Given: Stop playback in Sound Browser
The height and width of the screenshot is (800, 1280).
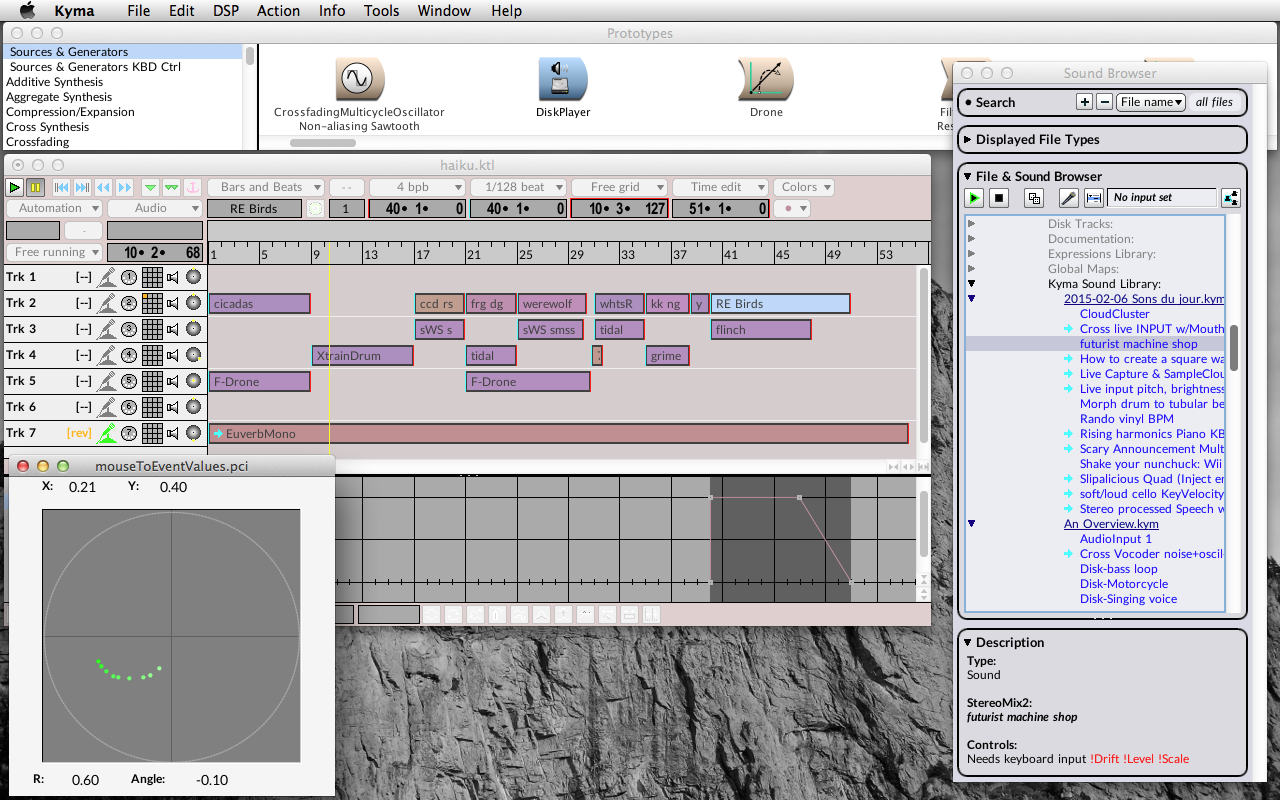Looking at the screenshot, I should click(x=999, y=198).
